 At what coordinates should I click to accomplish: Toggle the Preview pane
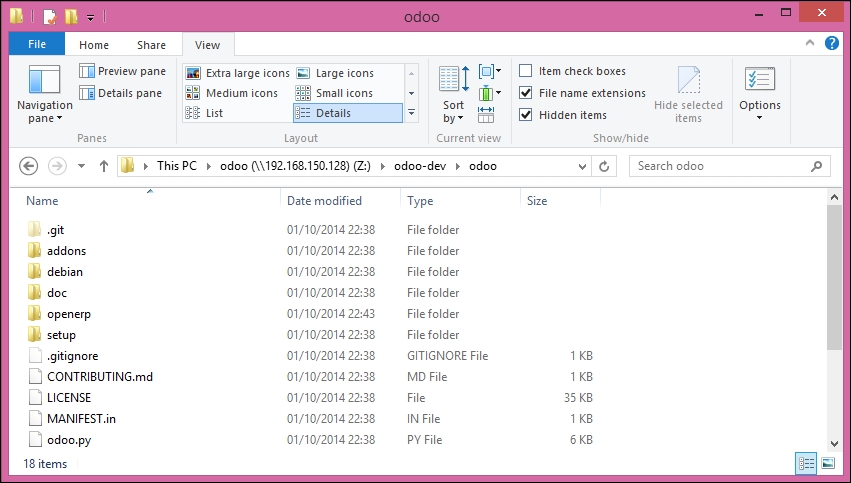click(x=122, y=71)
